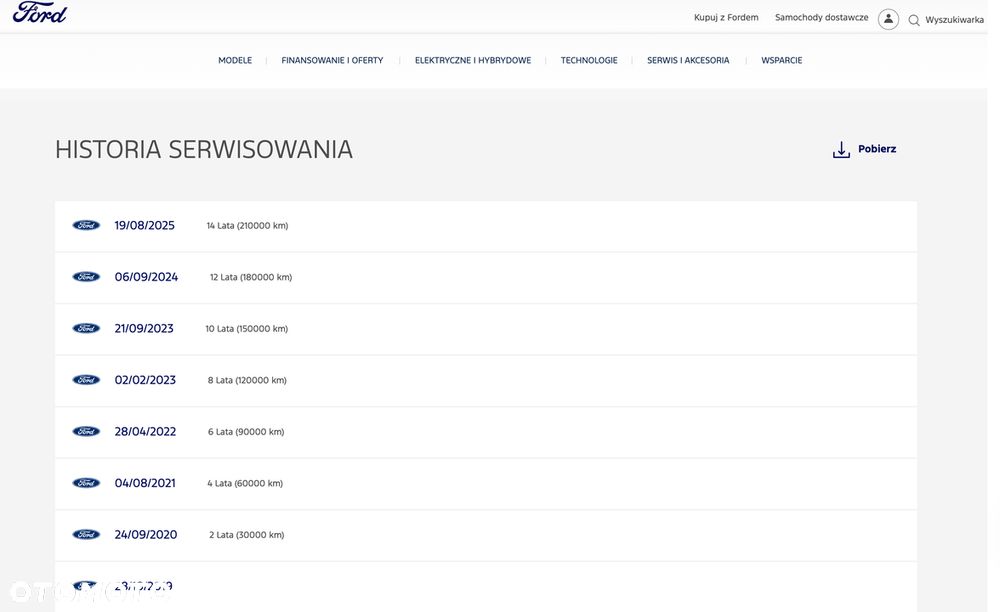Open the TECHNOLOGIE menu

pos(589,61)
